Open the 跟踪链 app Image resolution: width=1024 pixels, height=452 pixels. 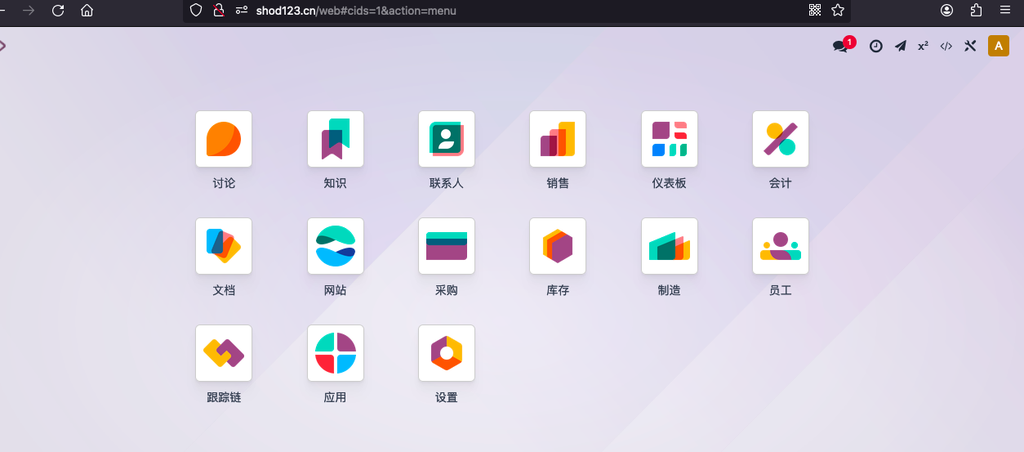223,353
